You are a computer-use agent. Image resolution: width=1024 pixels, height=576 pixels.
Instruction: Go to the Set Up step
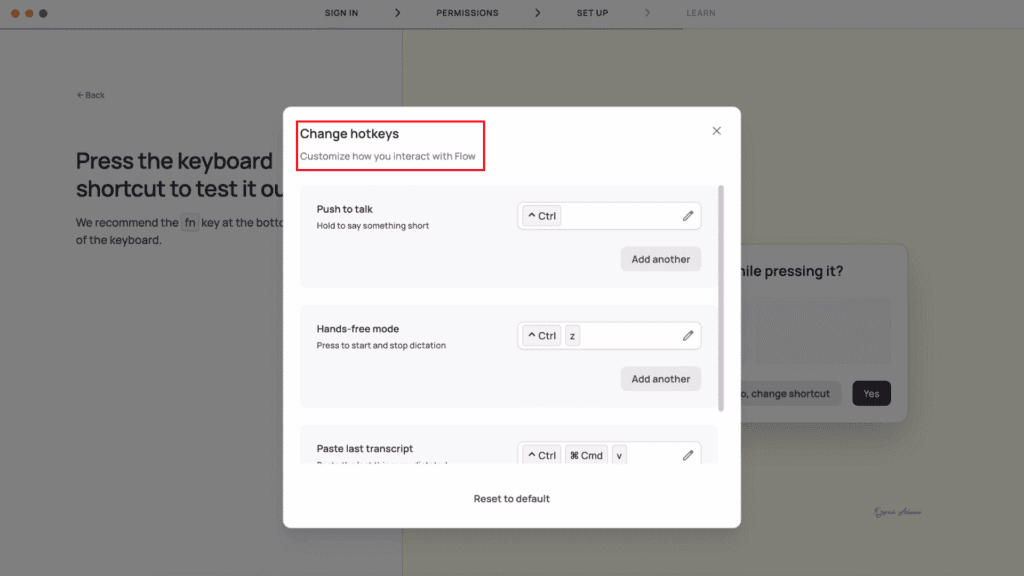pyautogui.click(x=592, y=13)
